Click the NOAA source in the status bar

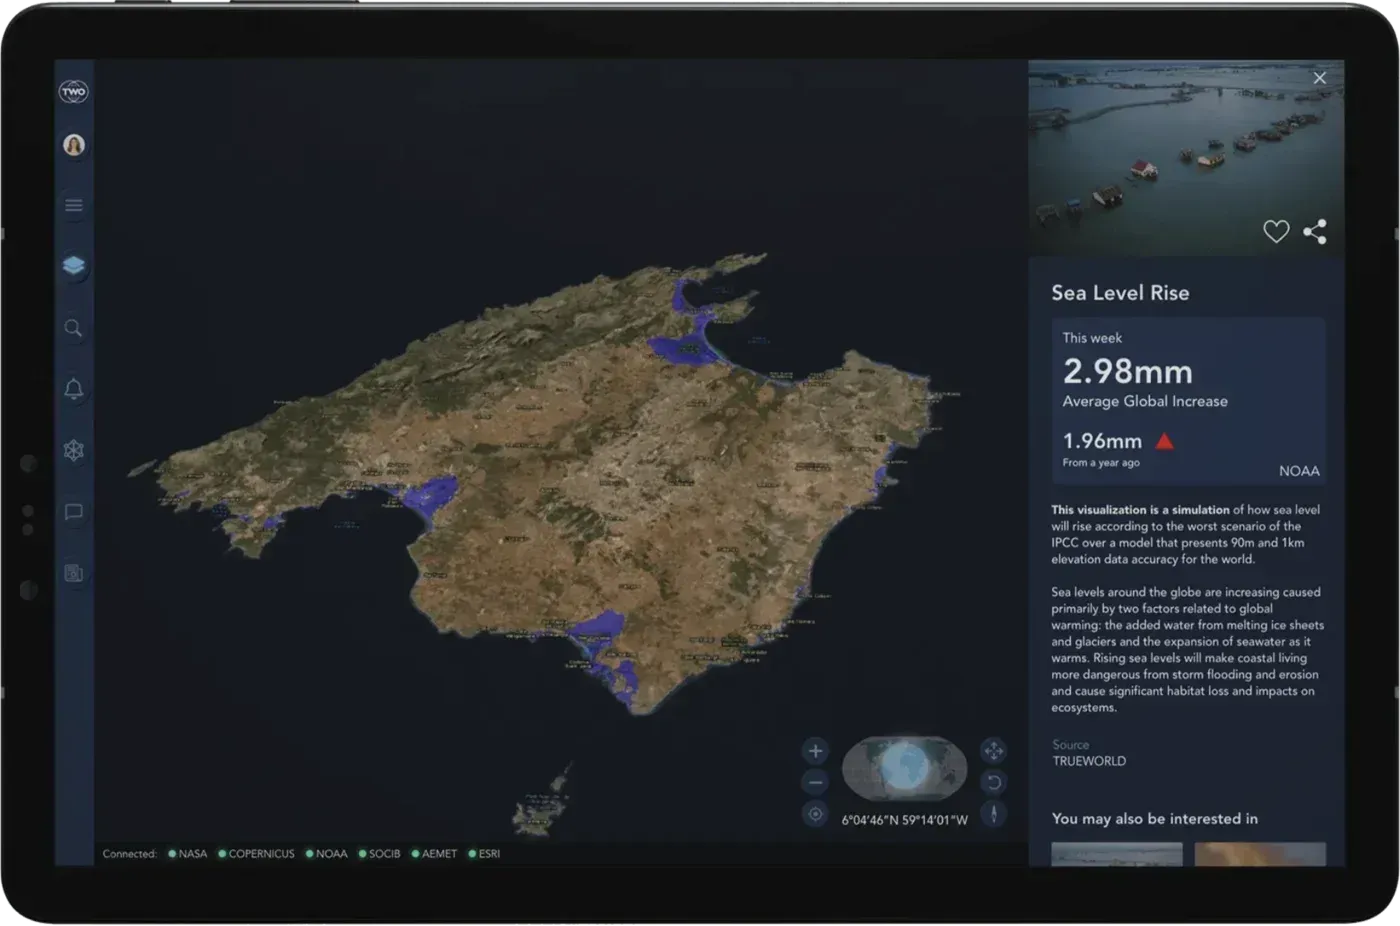327,854
